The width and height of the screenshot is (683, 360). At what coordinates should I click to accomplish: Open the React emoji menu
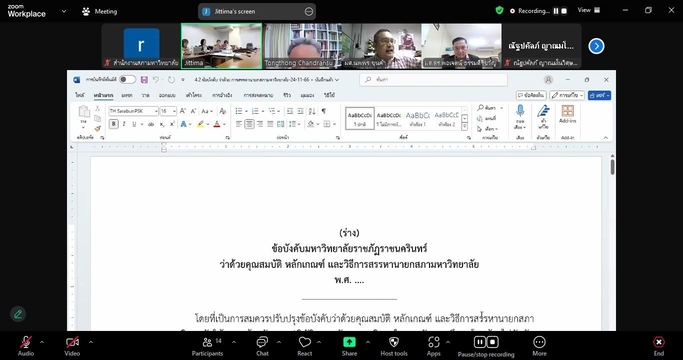pyautogui.click(x=304, y=346)
